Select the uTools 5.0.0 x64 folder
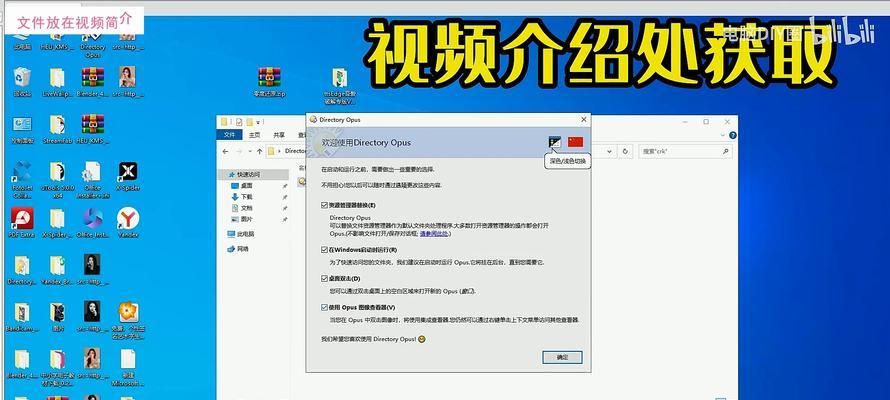890x400 pixels. pyautogui.click(x=57, y=179)
